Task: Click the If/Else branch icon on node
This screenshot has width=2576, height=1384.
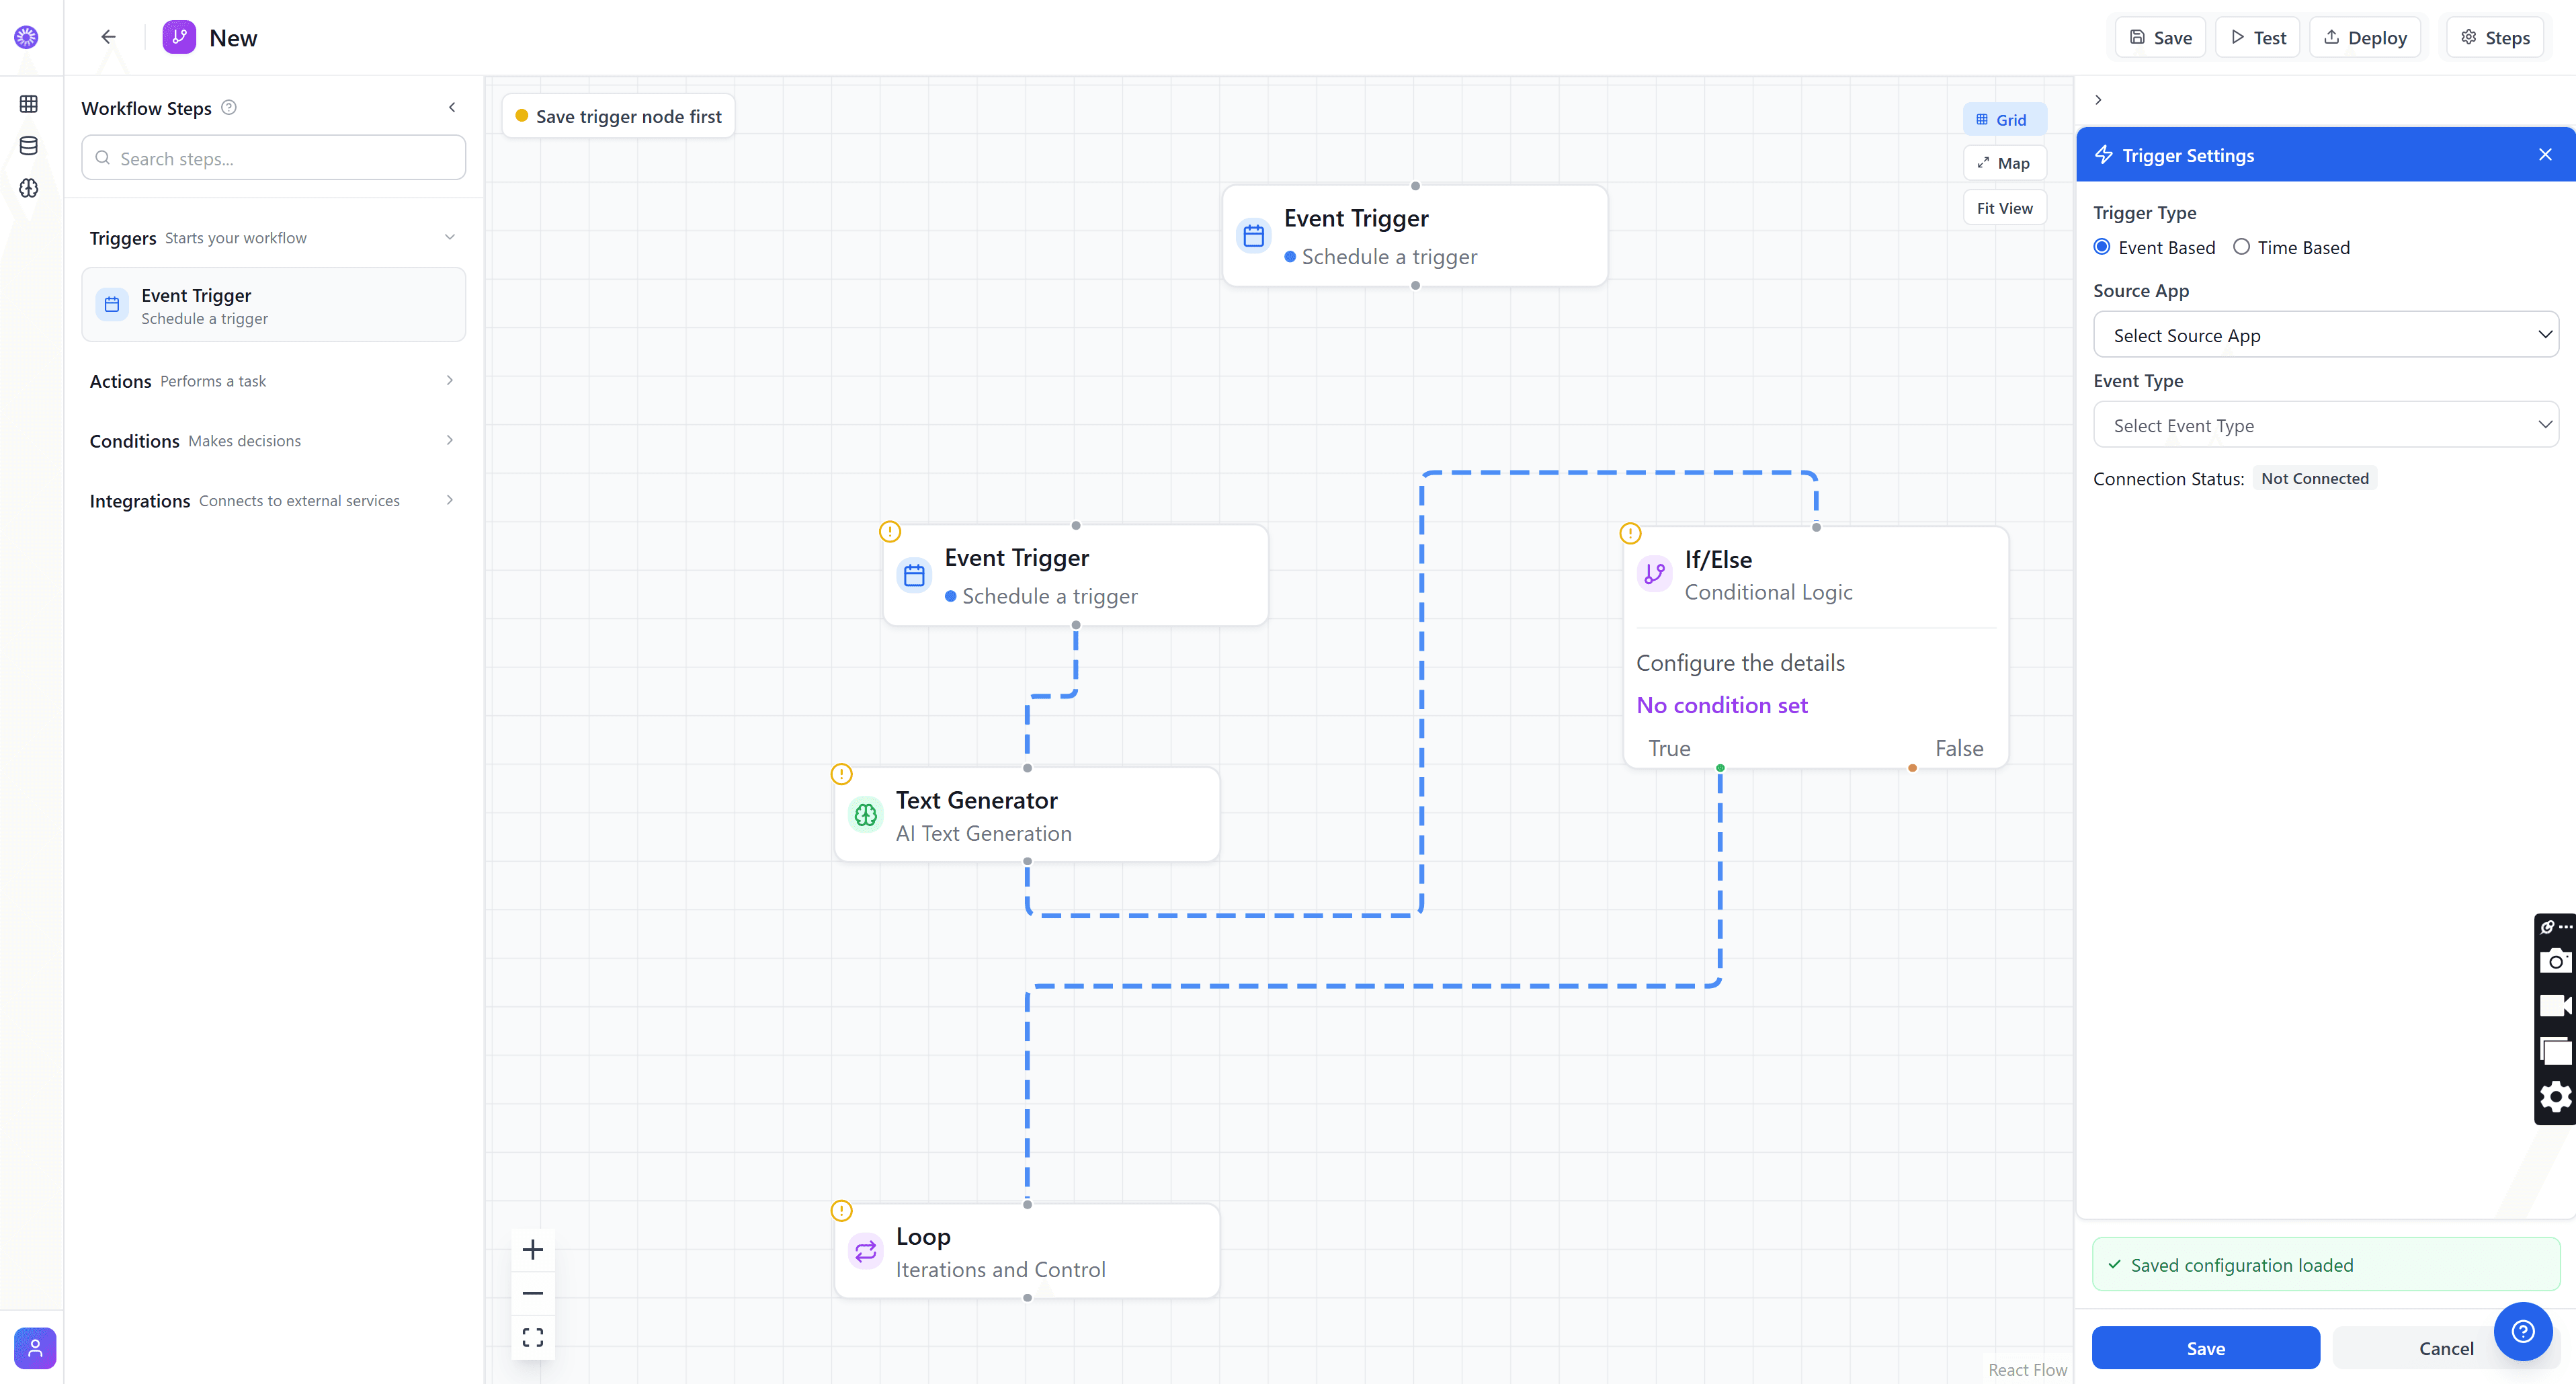Action: tap(1655, 574)
